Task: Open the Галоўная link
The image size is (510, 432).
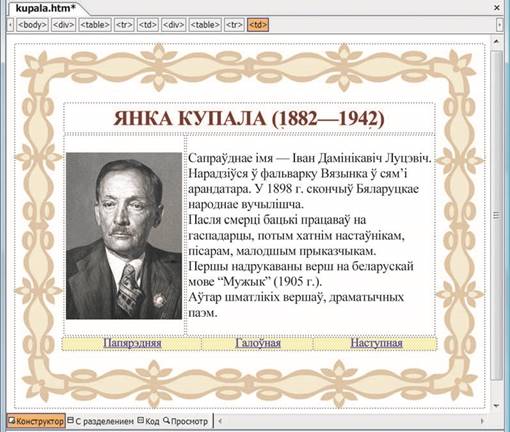Action: (x=258, y=343)
